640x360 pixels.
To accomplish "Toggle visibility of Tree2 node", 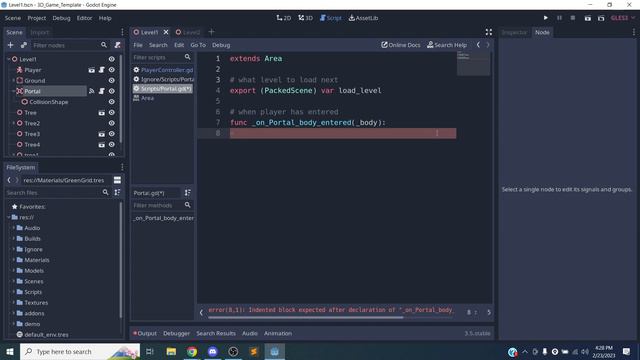I will (x=111, y=123).
